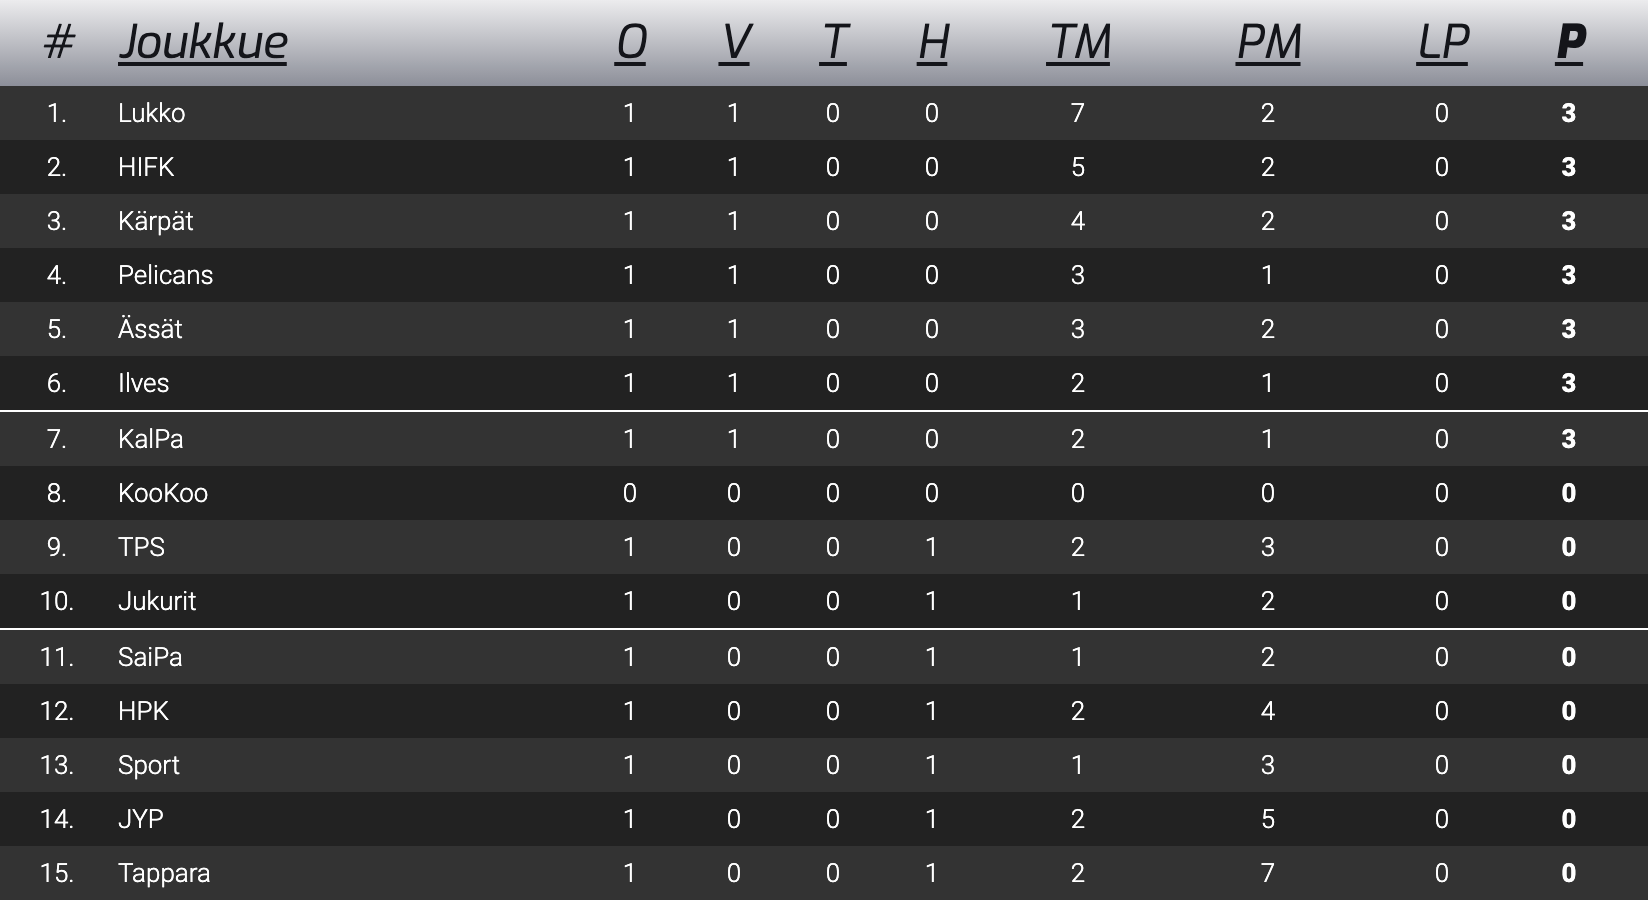Screen dimensions: 1648x900
Task: Sort standings by V column header
Action: (x=734, y=42)
